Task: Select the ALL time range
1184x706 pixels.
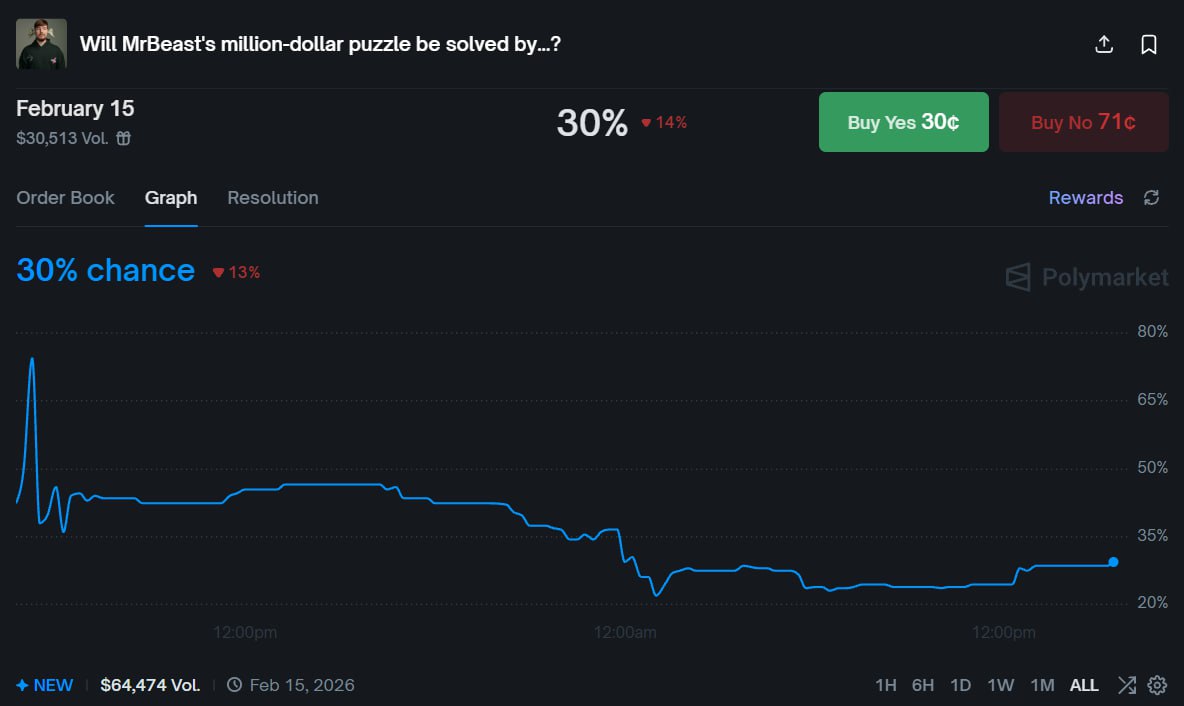Action: [1084, 685]
